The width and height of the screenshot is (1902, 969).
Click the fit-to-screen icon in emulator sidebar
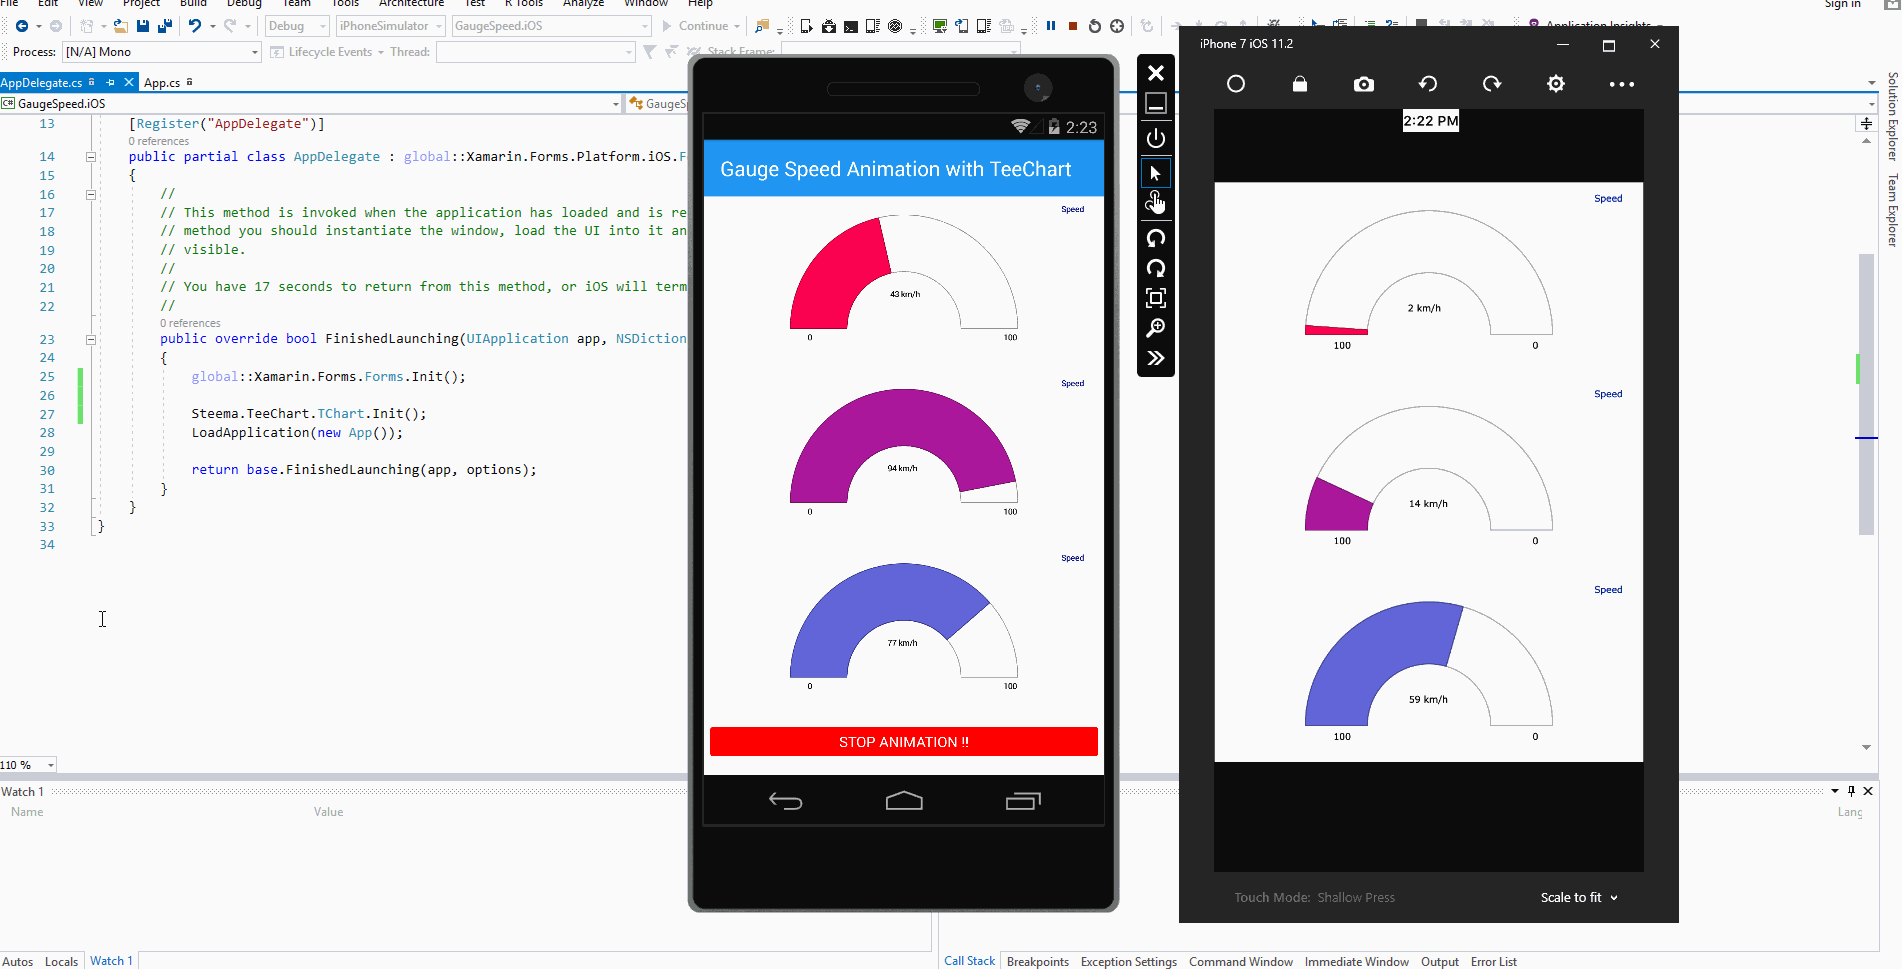point(1156,298)
